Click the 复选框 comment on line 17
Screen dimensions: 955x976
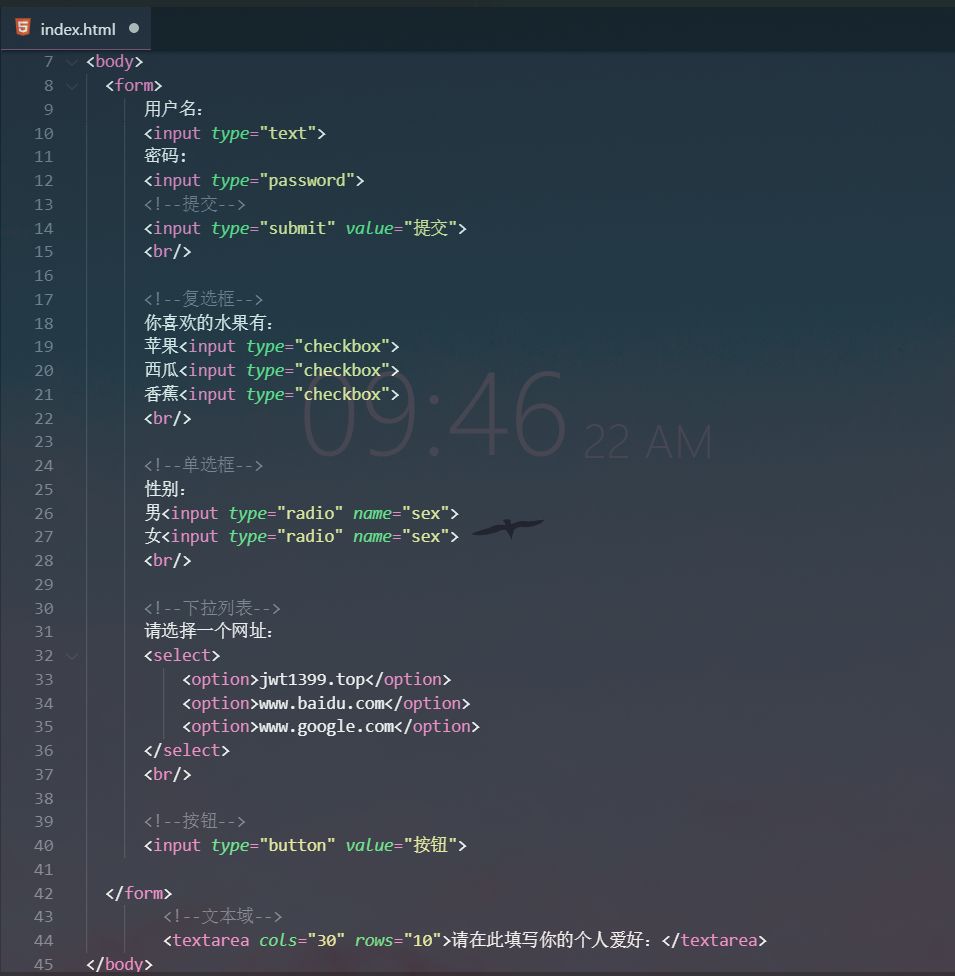click(203, 299)
